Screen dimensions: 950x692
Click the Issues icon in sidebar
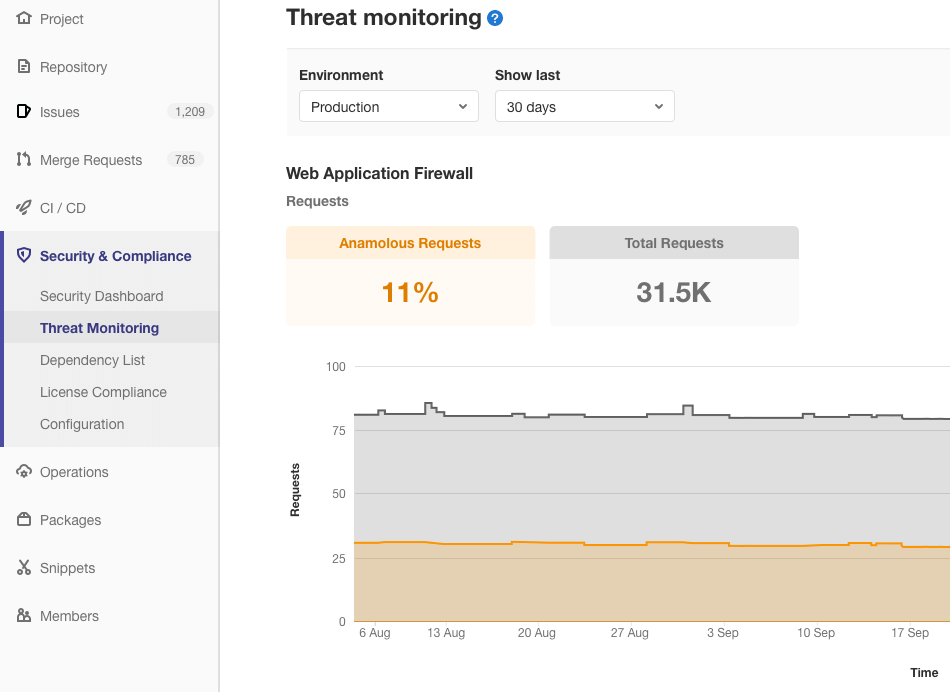[24, 112]
